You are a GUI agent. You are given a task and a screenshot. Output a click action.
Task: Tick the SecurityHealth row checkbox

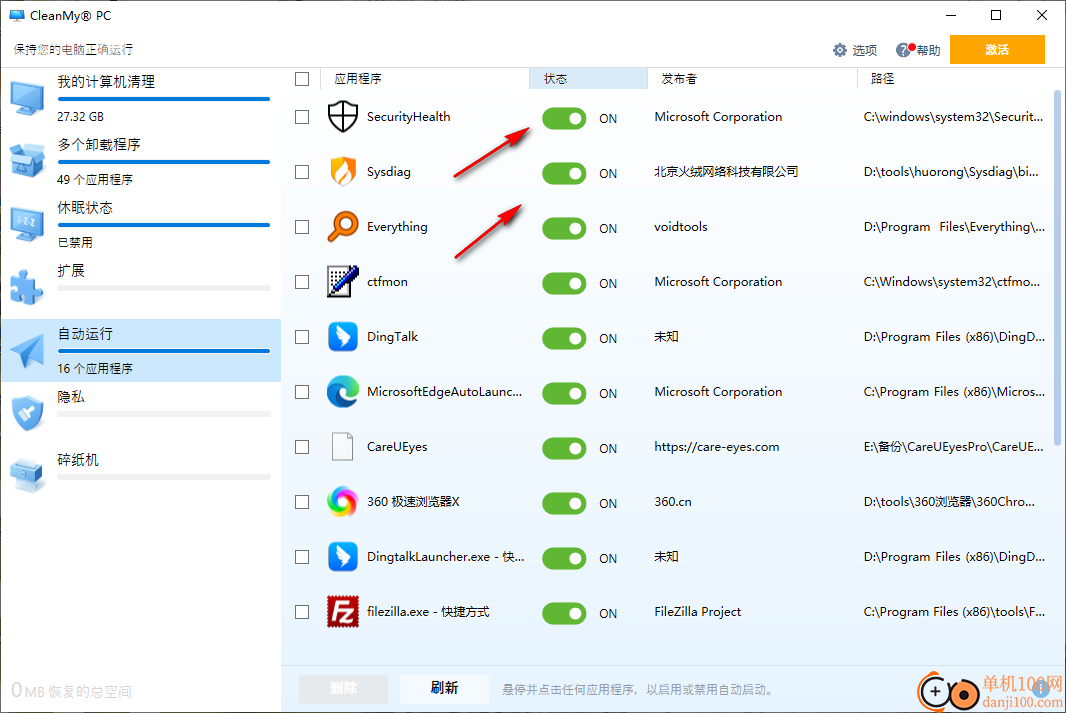pyautogui.click(x=302, y=117)
